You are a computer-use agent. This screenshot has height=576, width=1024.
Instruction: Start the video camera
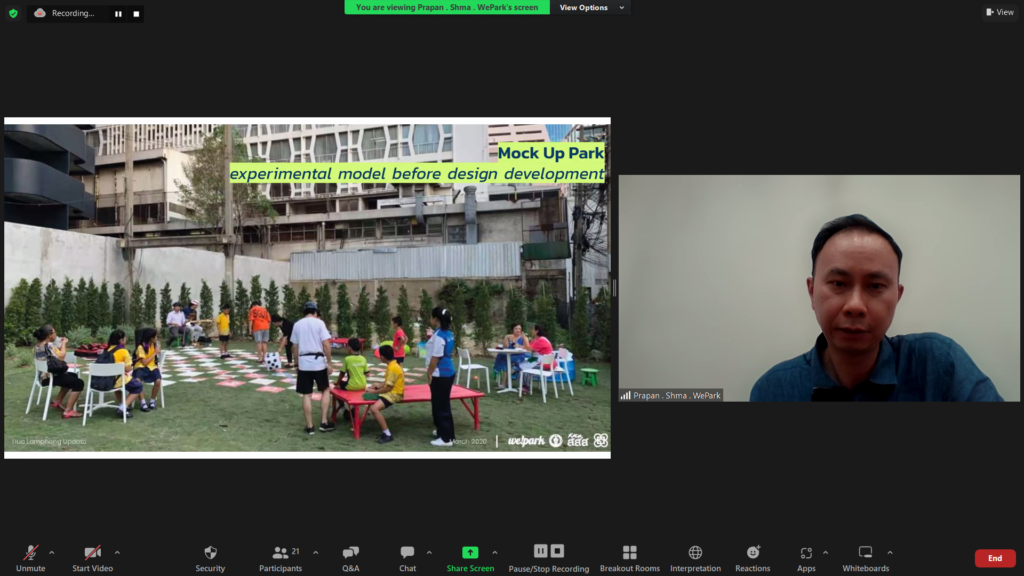point(92,553)
